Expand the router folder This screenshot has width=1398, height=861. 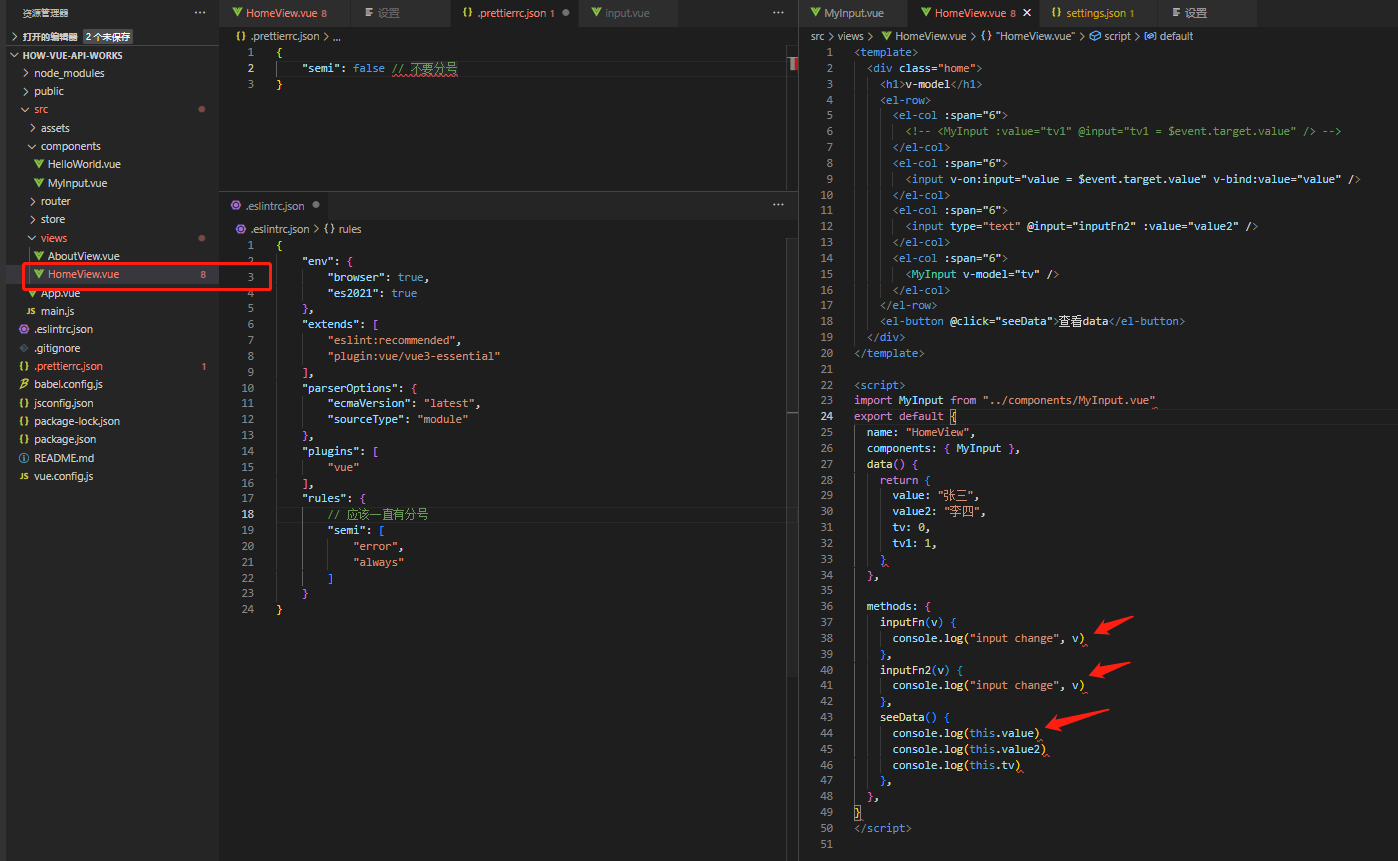[33, 201]
